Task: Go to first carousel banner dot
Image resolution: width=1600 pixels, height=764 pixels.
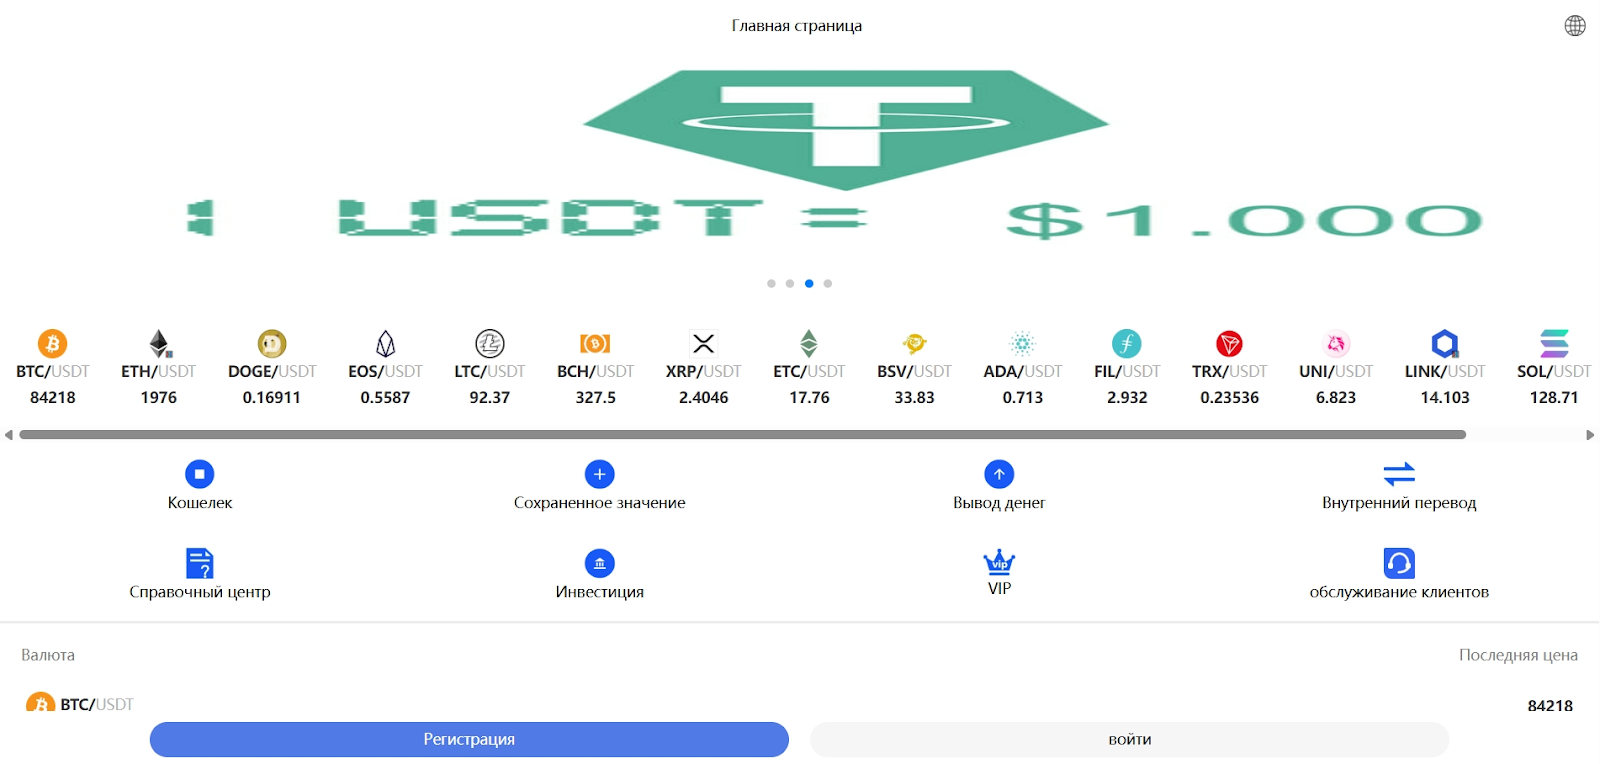Action: 771,284
